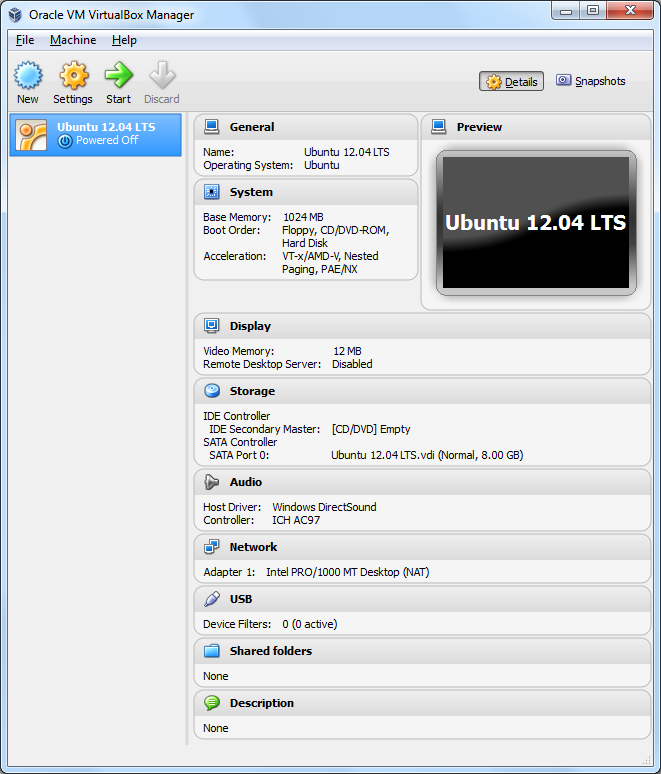Open the Storage section header link
This screenshot has height=774, width=661.
(252, 391)
